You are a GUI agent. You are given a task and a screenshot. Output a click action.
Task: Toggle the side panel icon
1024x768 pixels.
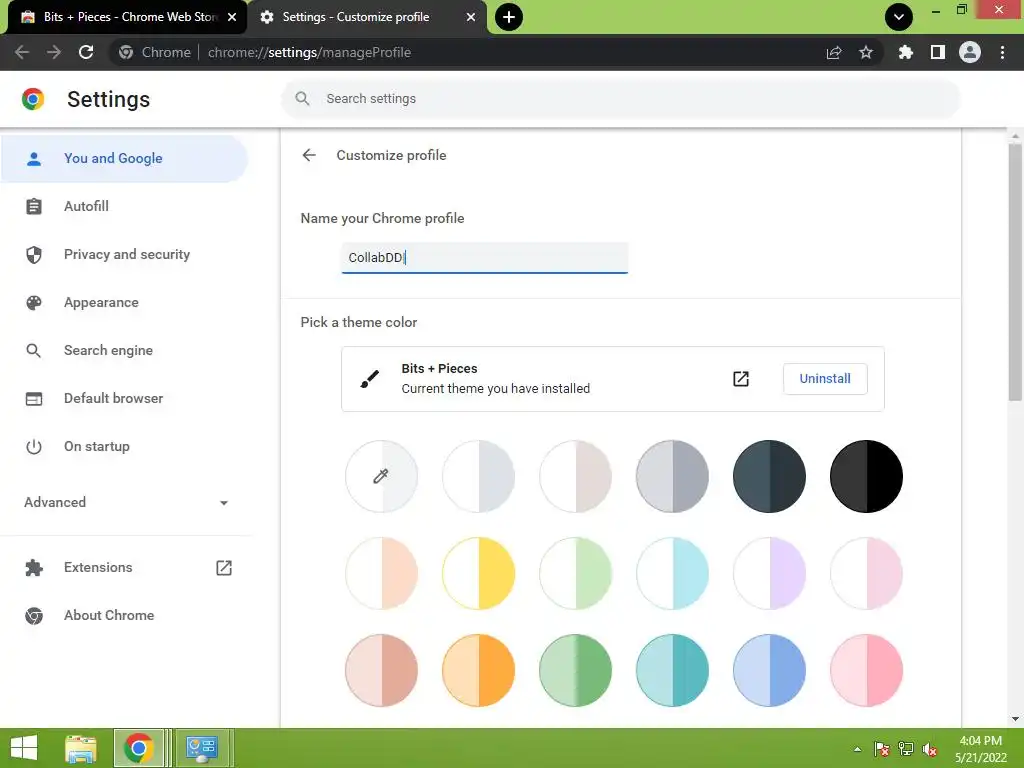click(938, 52)
